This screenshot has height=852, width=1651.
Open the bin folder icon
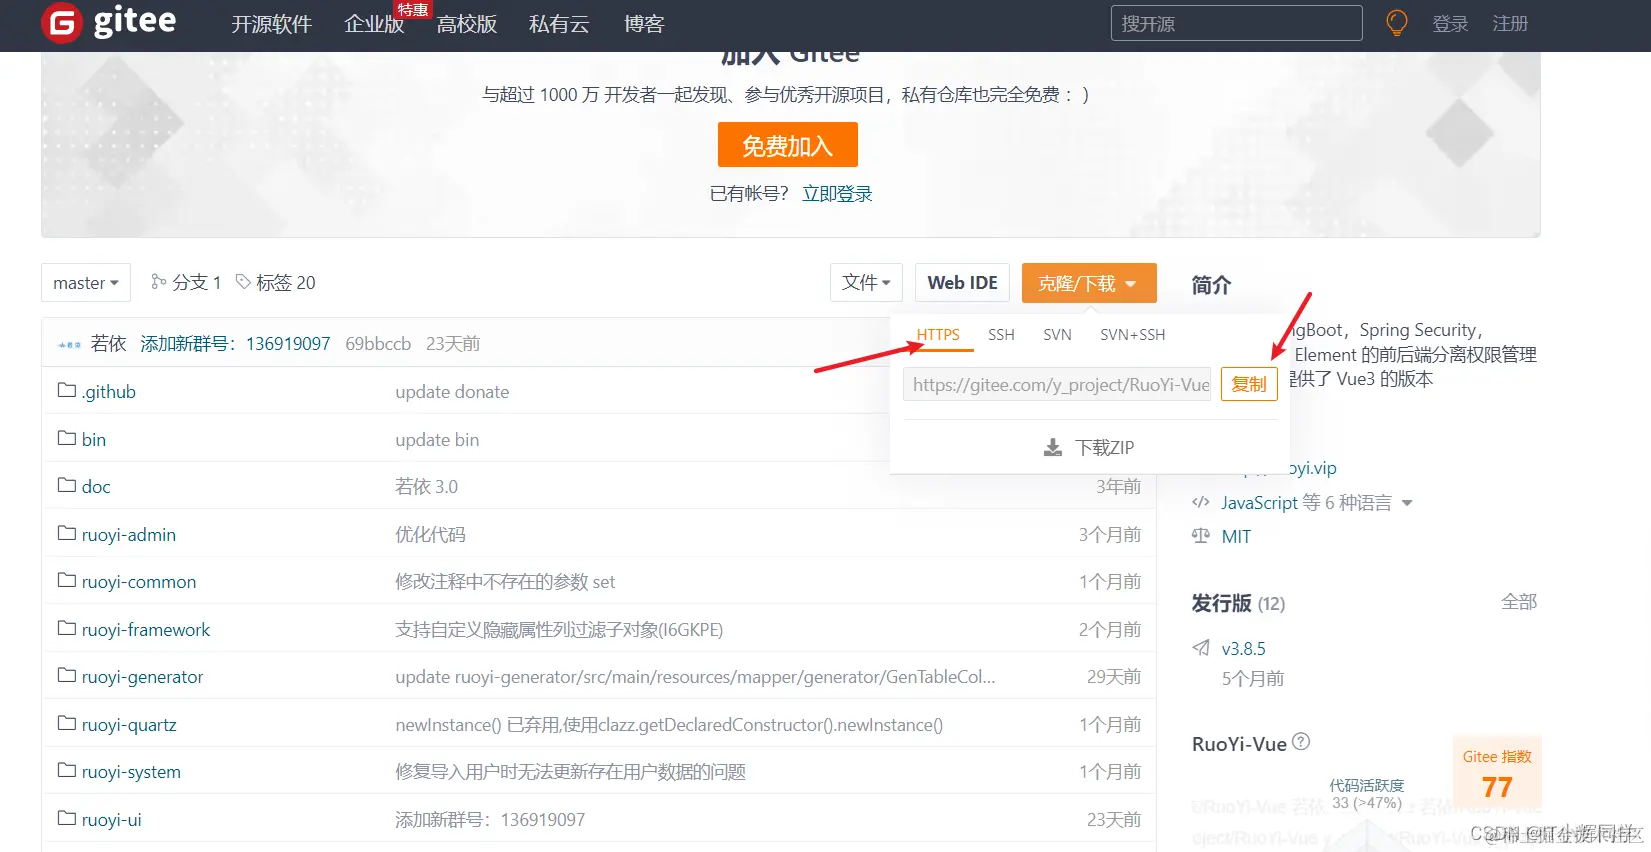point(67,438)
